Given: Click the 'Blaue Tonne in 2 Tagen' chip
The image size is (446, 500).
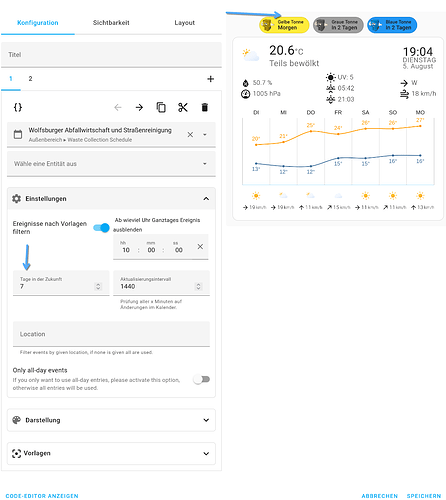Looking at the screenshot, I should [392, 25].
